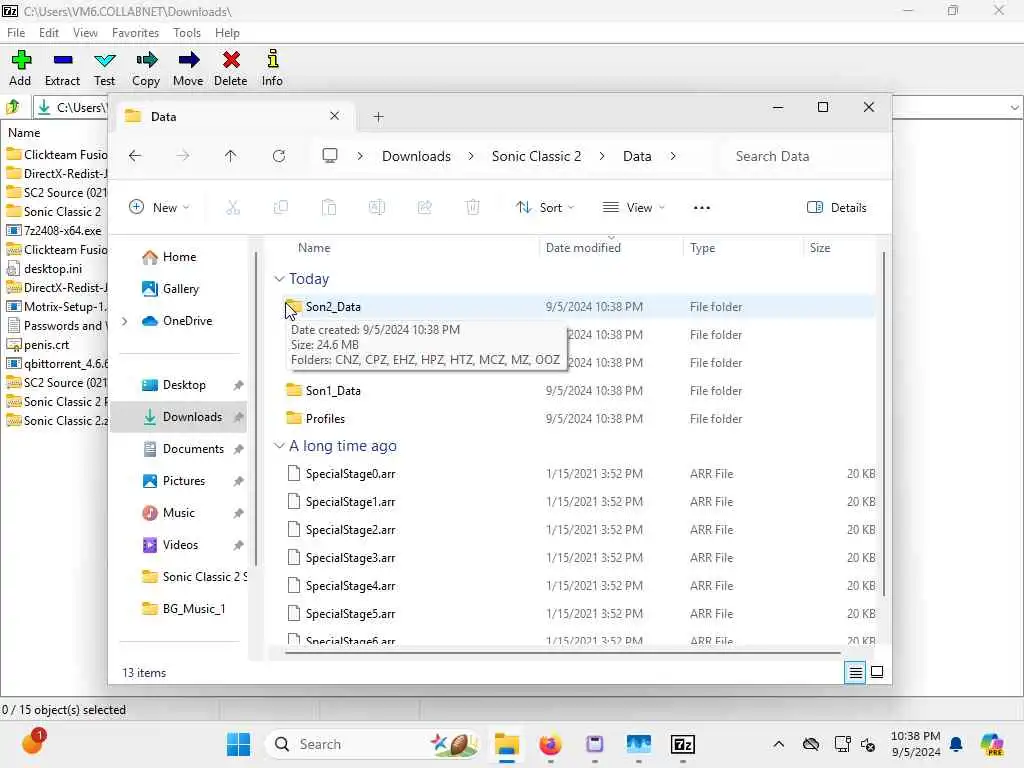Open the New item dropdown
Screen dimensions: 1024x768
(x=159, y=208)
